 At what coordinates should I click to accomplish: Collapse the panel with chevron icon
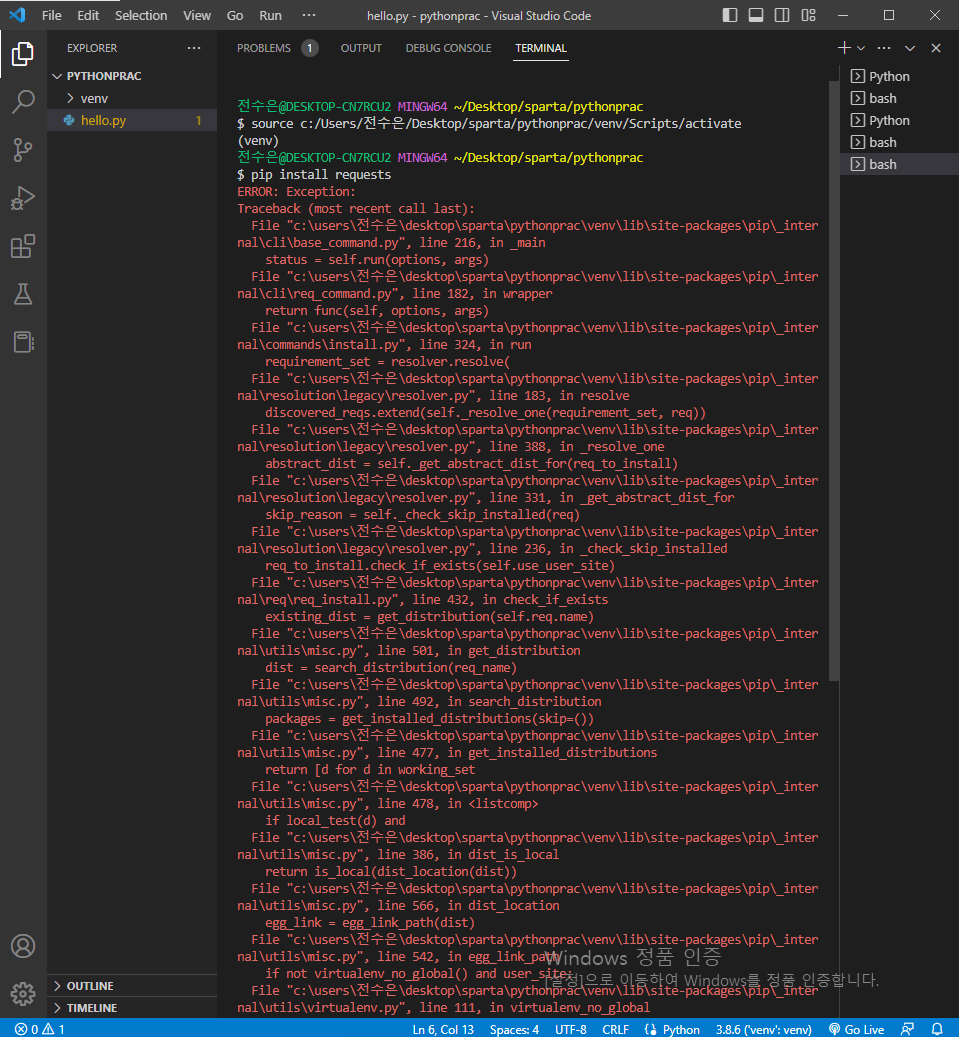(910, 48)
